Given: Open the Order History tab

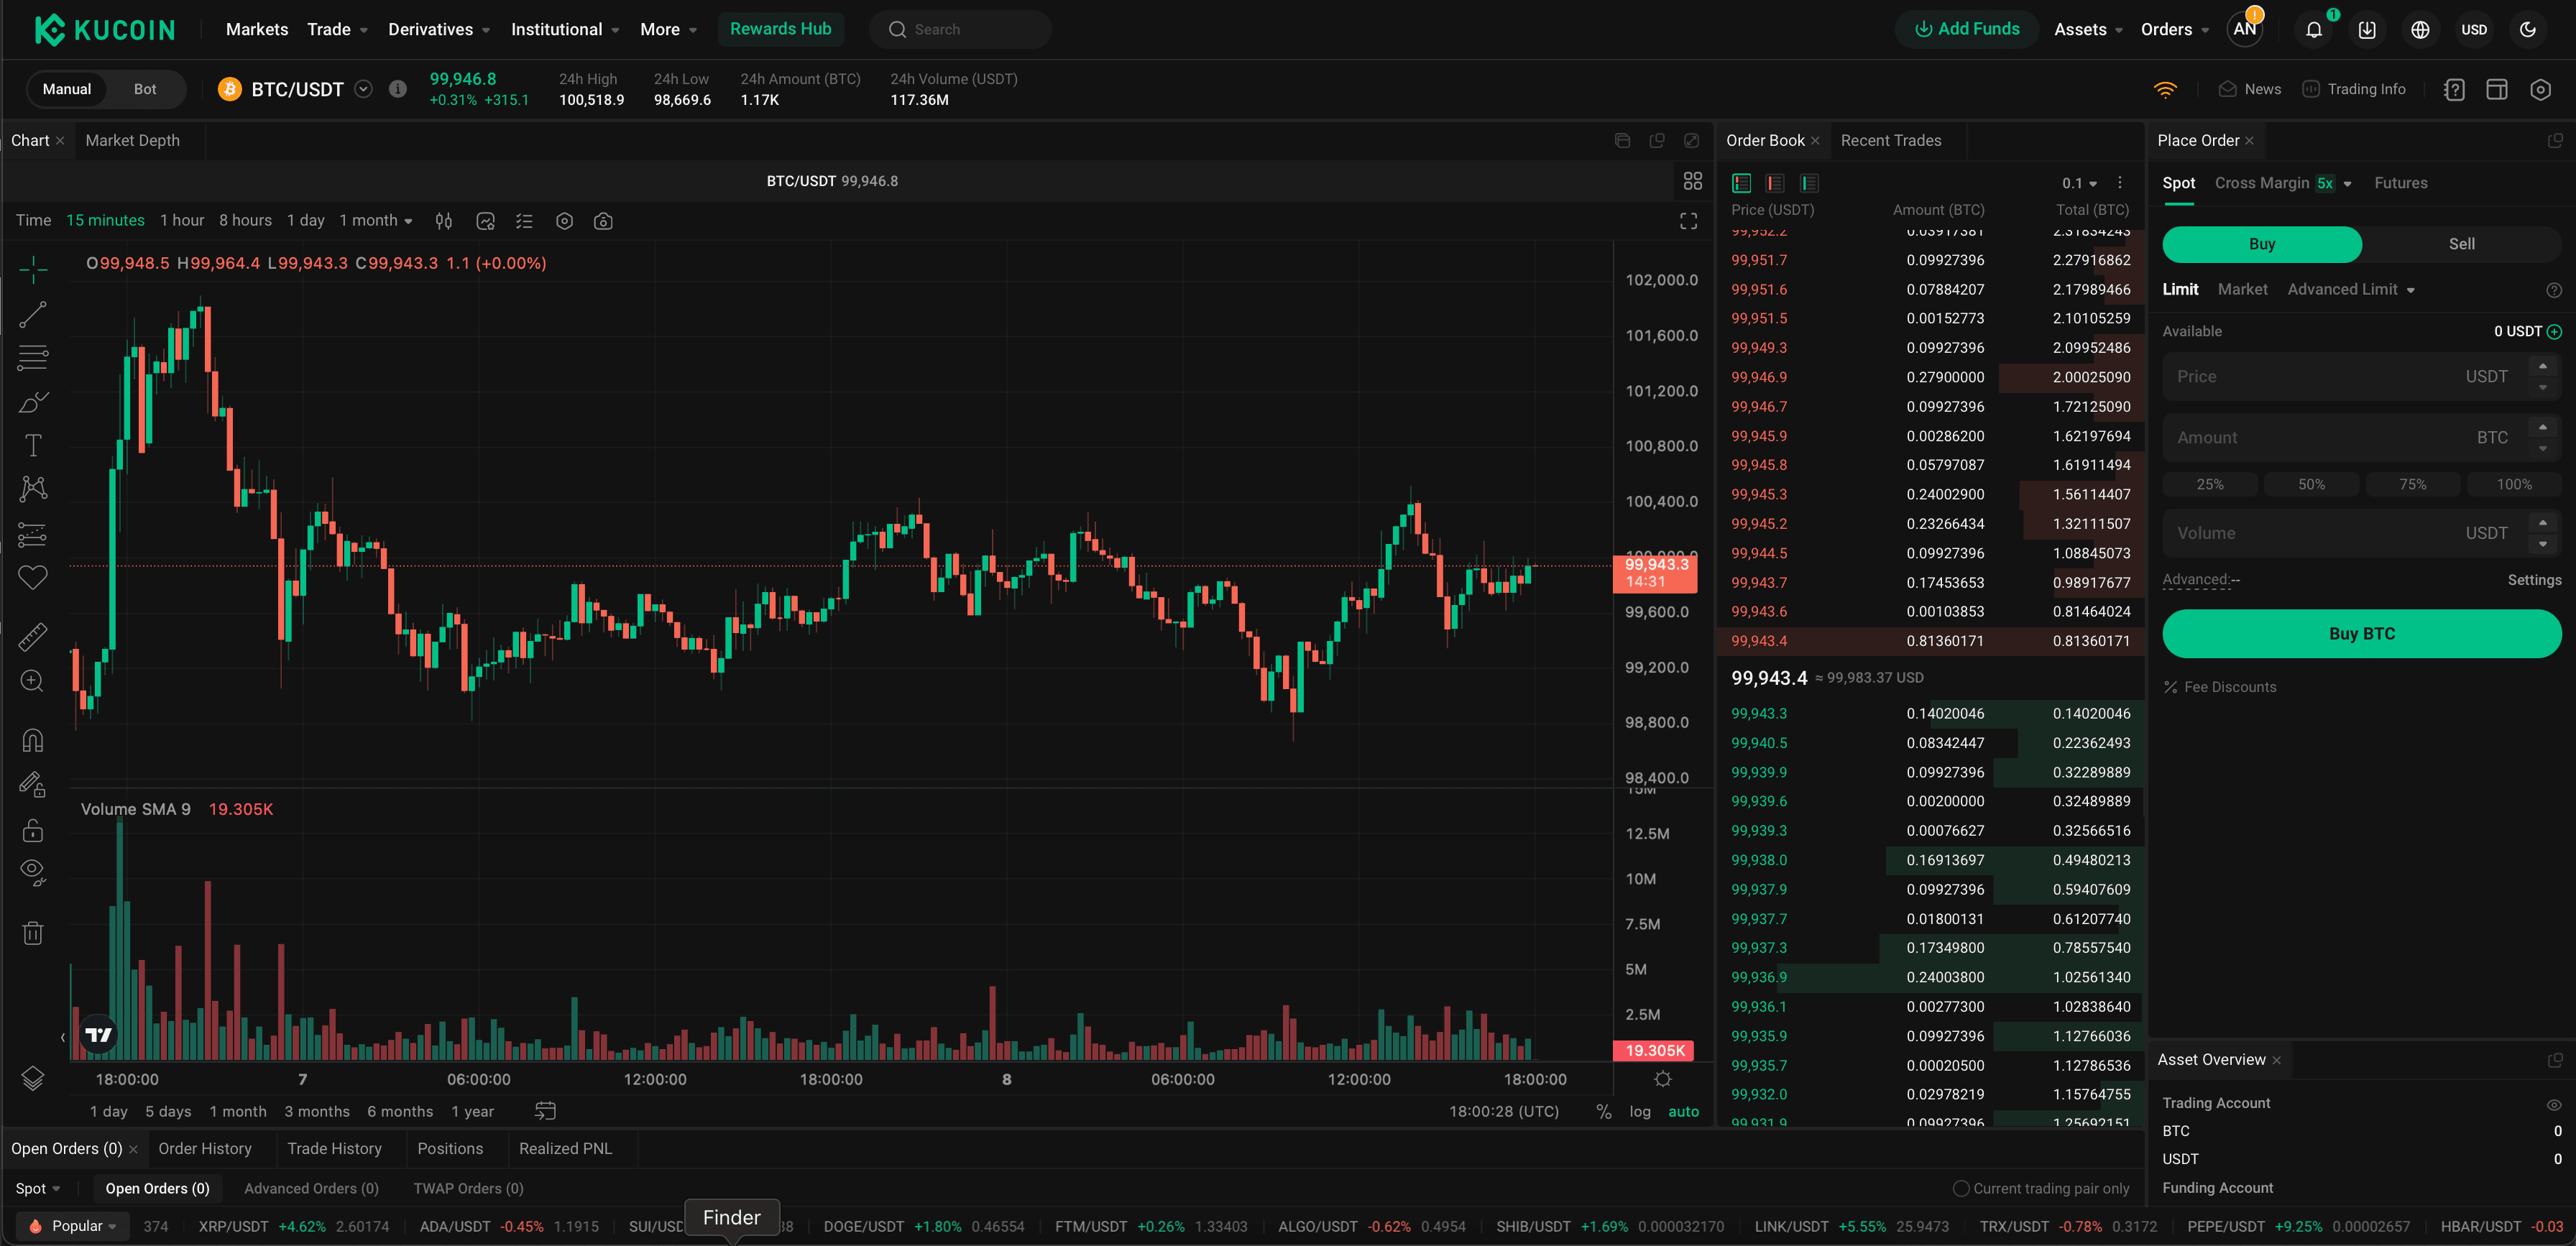Looking at the screenshot, I should coord(204,1148).
